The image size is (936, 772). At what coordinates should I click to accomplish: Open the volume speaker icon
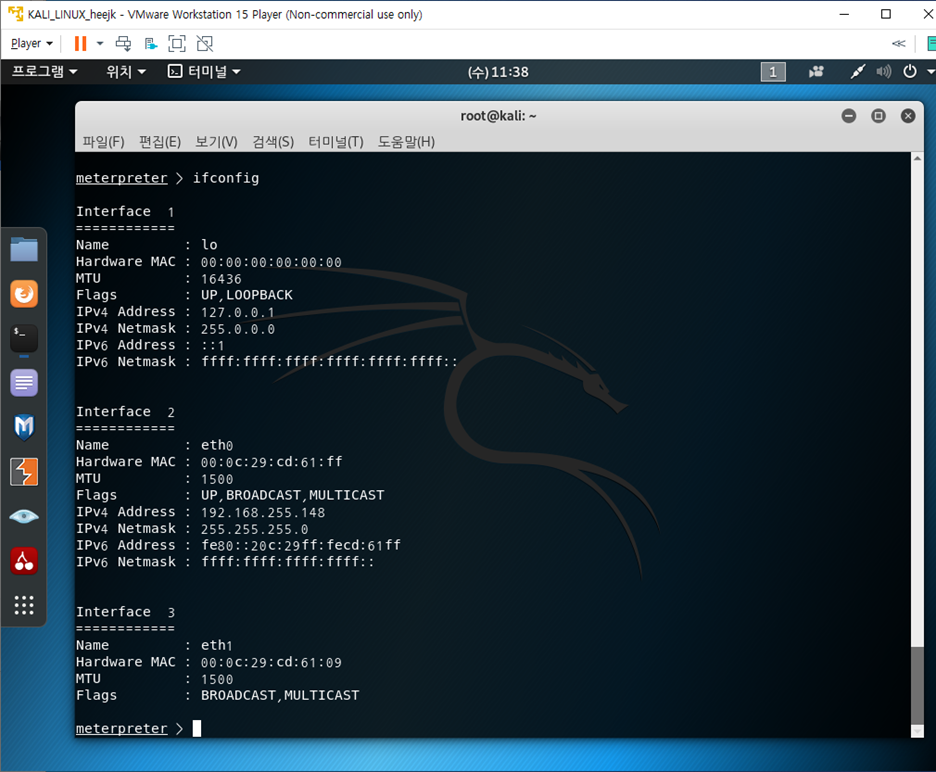coord(883,72)
